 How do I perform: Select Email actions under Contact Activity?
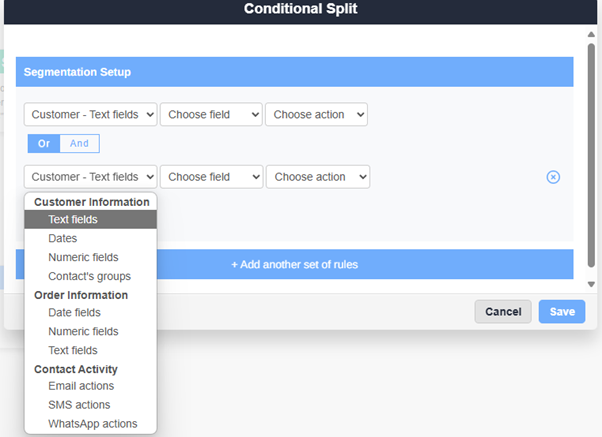coord(81,386)
